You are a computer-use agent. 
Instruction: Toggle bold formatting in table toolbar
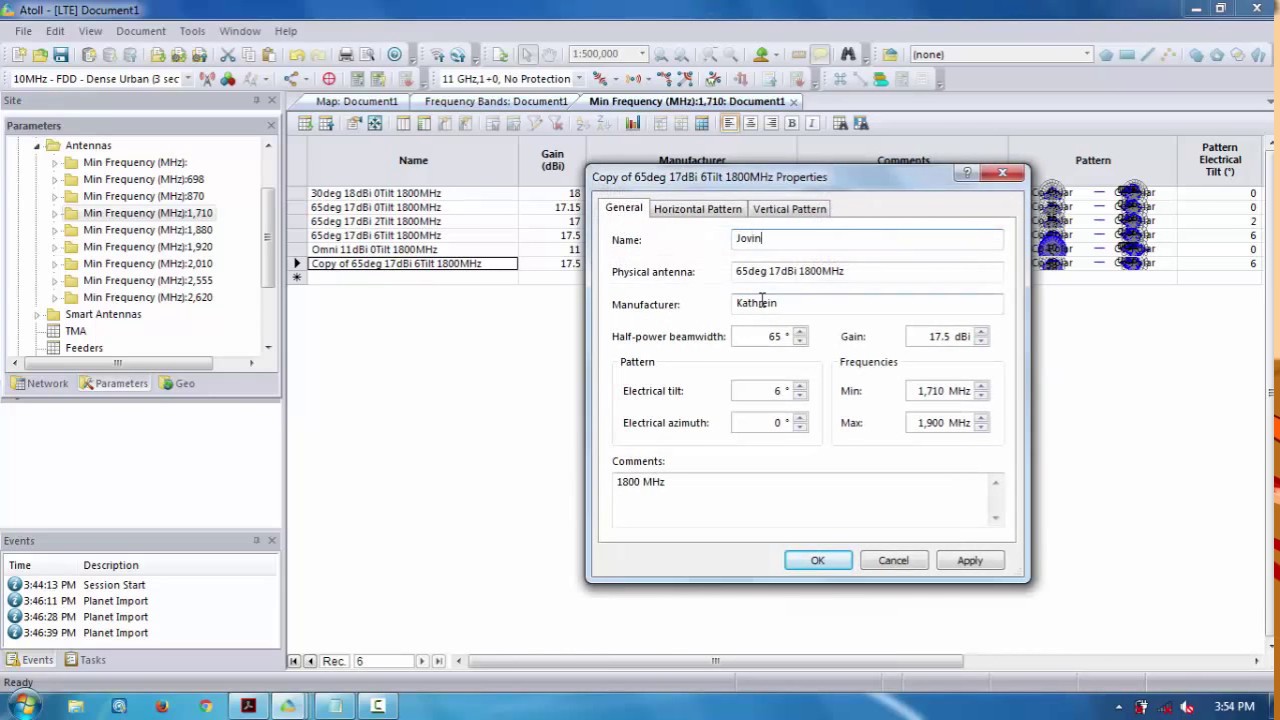[791, 123]
